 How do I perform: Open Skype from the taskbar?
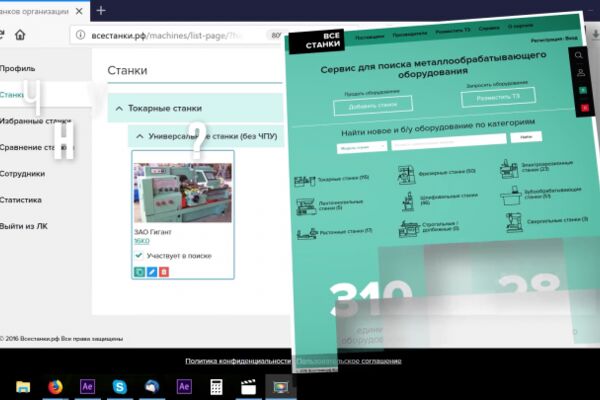[120, 387]
